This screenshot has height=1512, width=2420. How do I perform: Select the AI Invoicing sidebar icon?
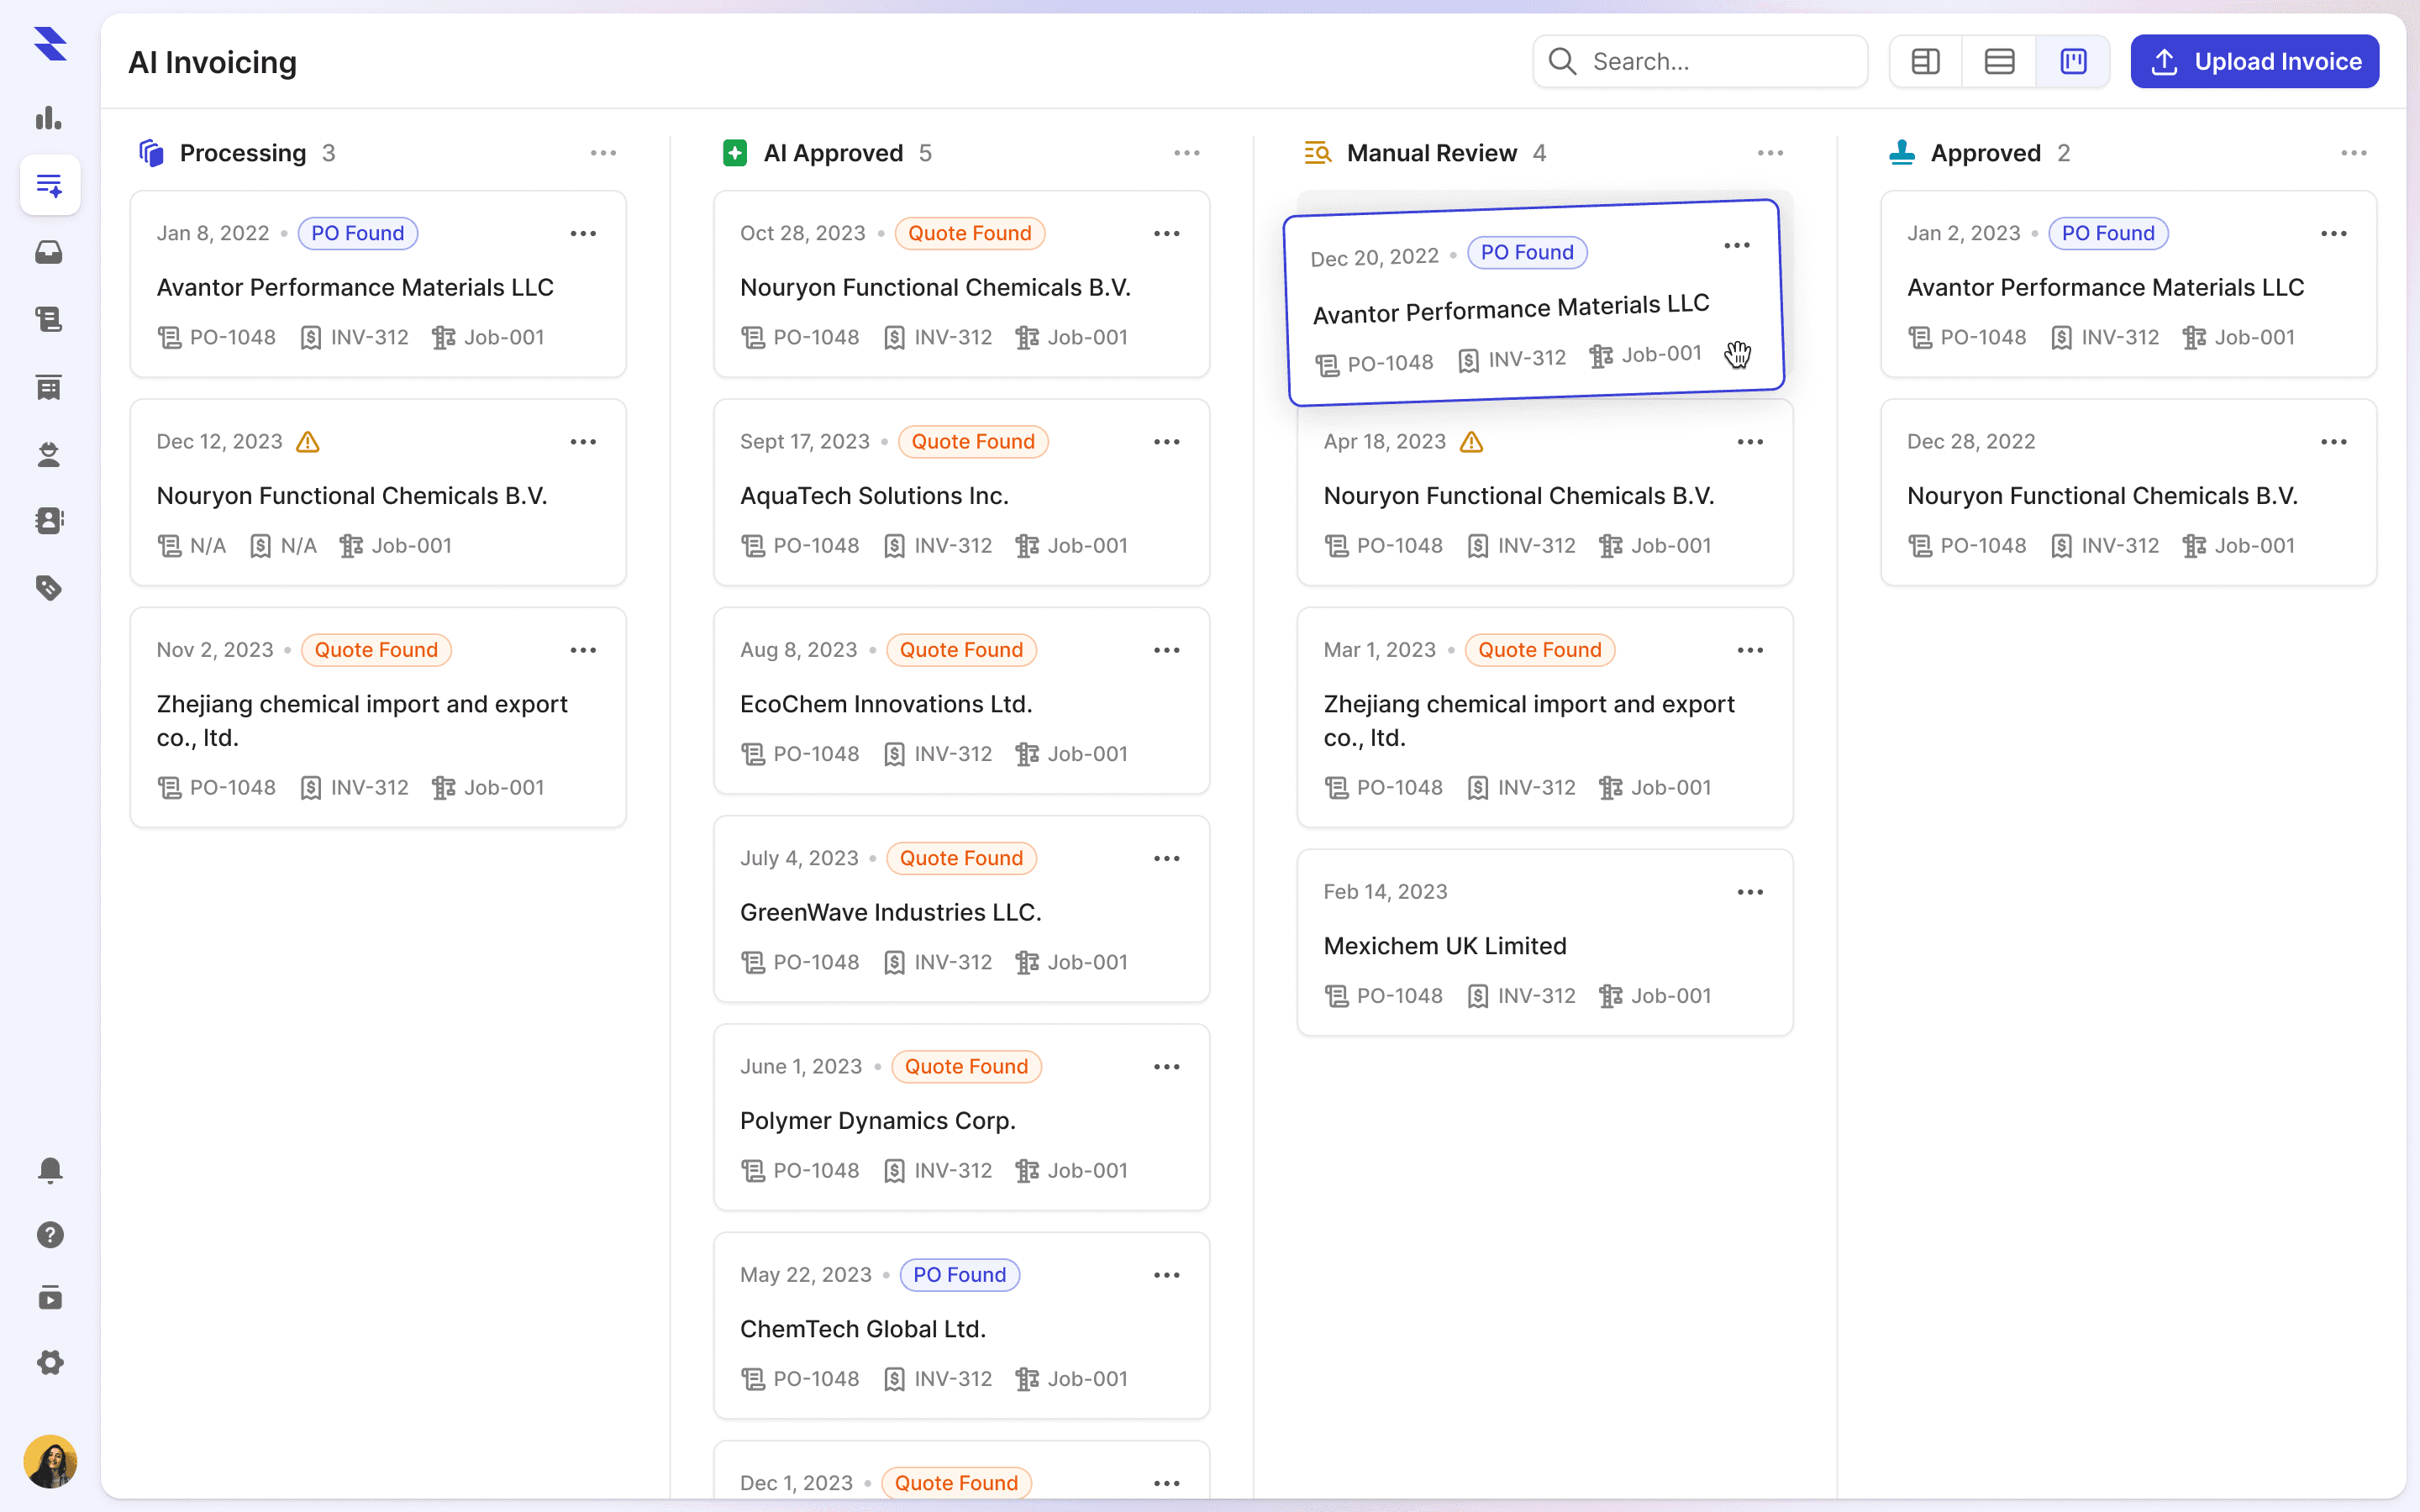[49, 185]
